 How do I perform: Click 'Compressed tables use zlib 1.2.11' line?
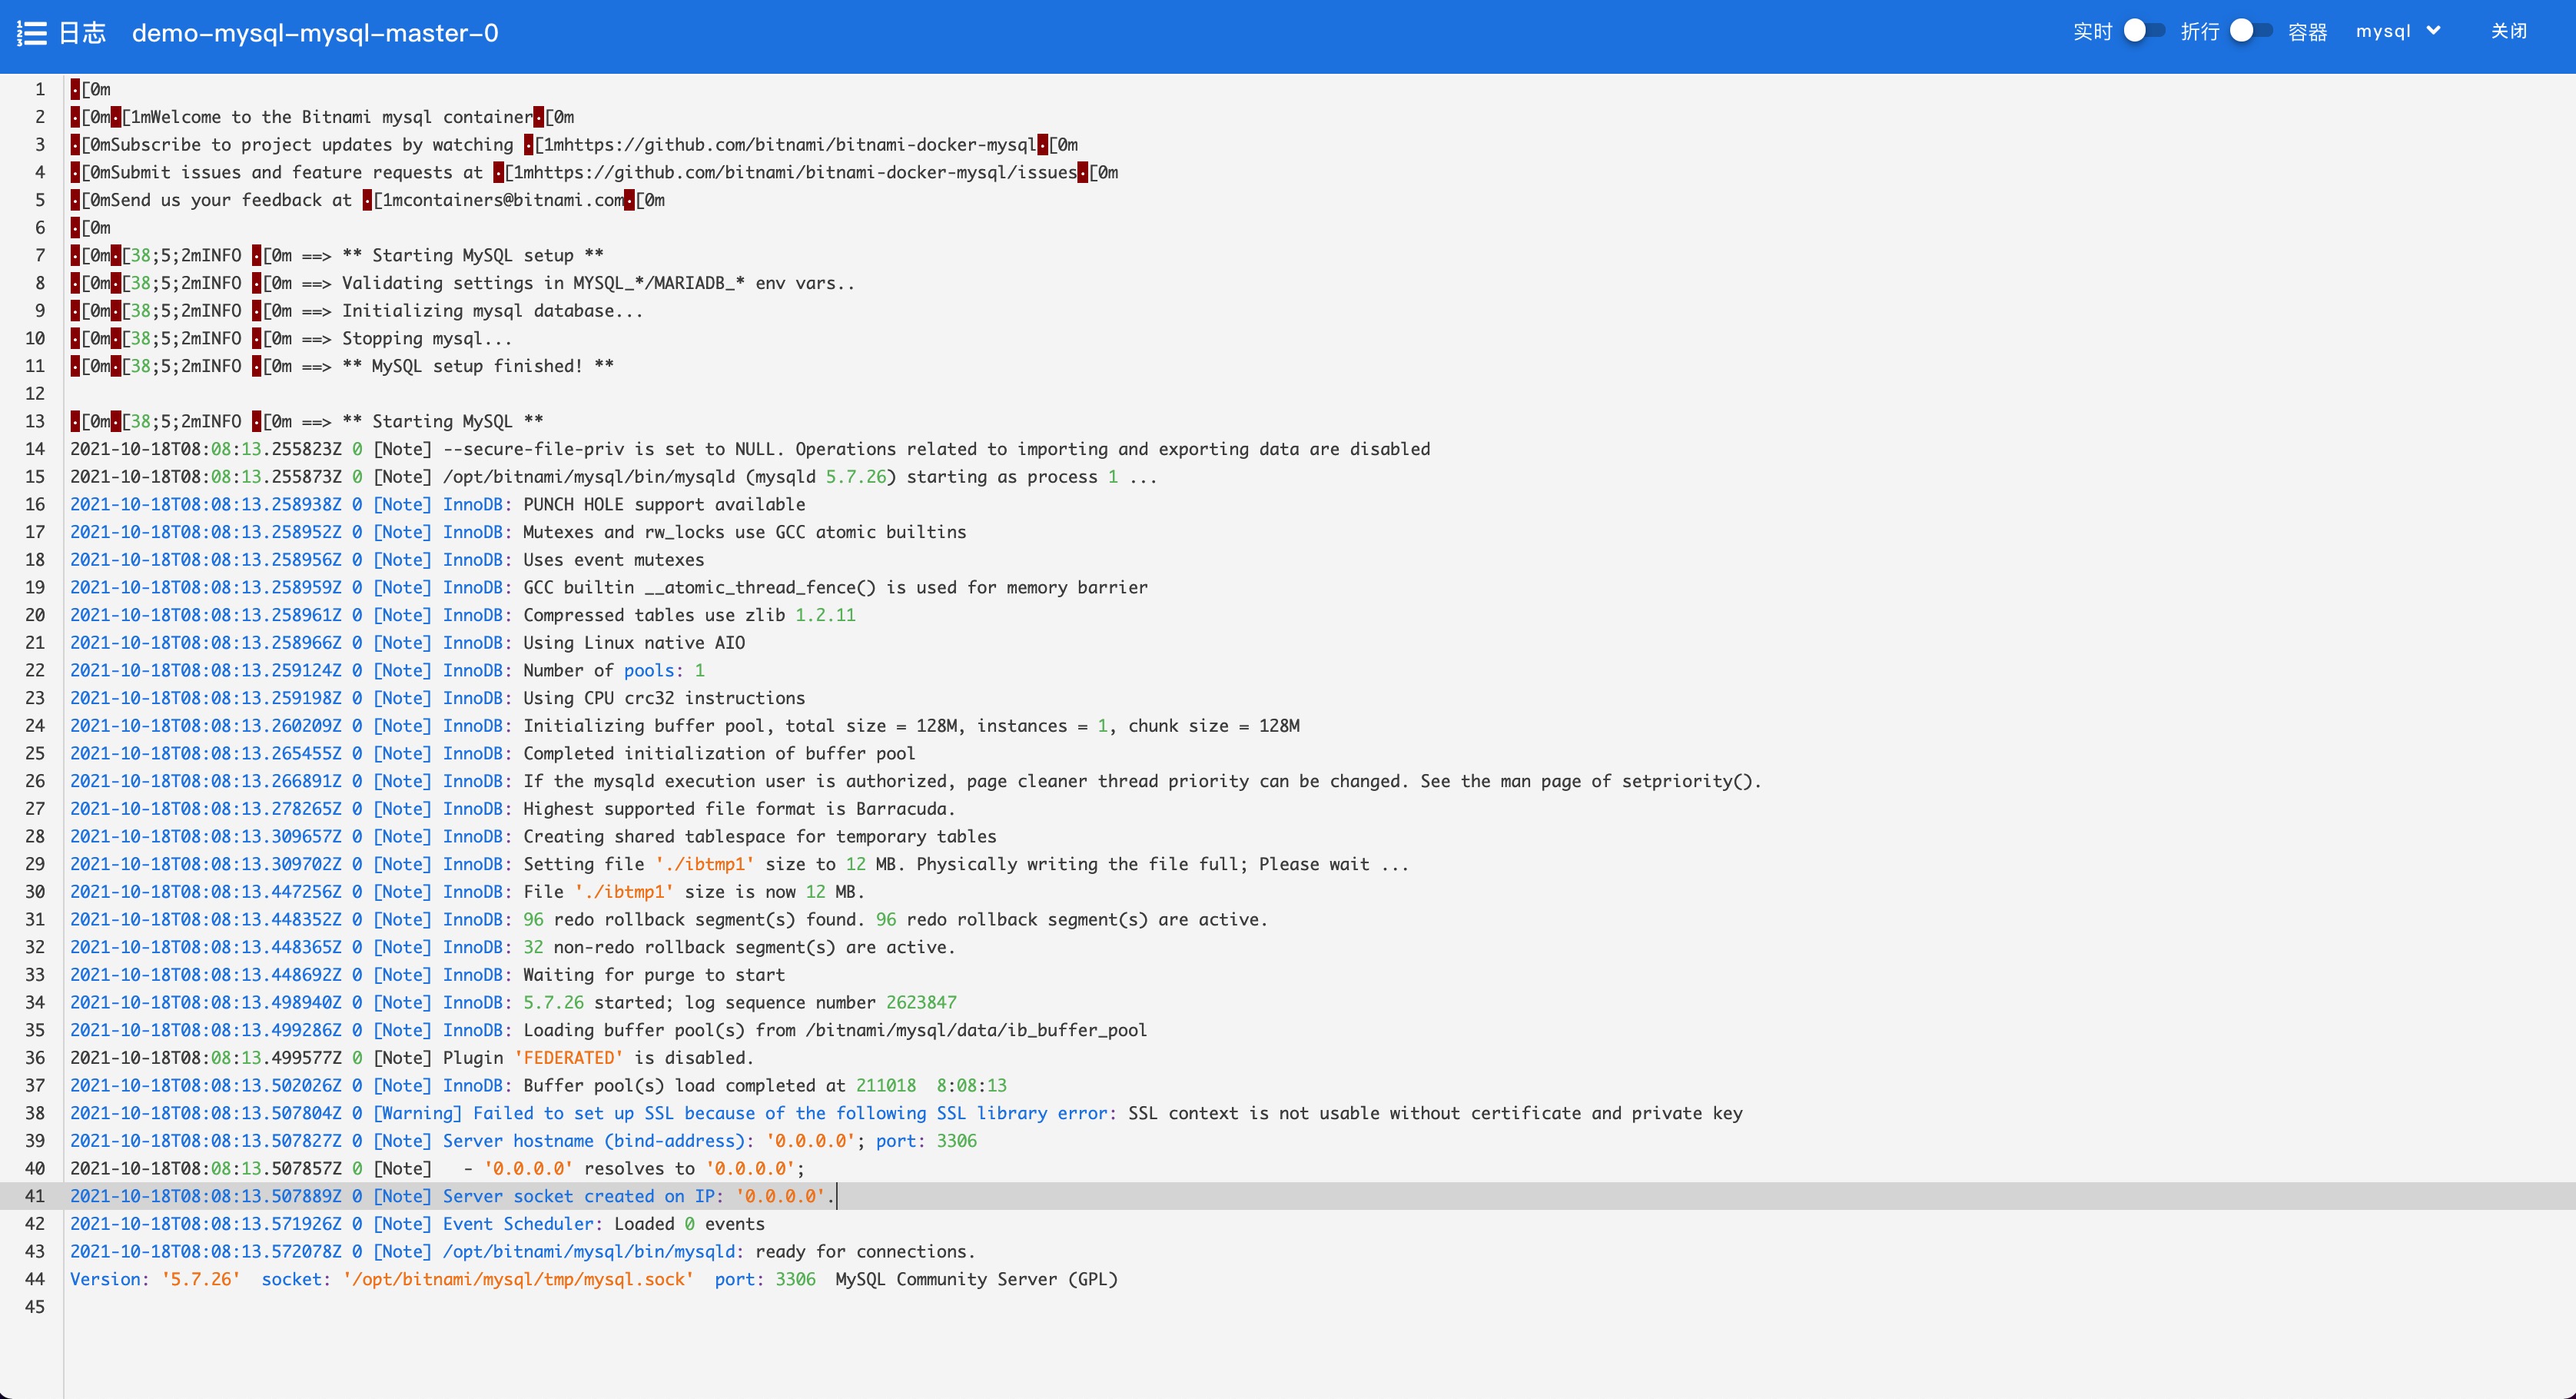coord(463,615)
